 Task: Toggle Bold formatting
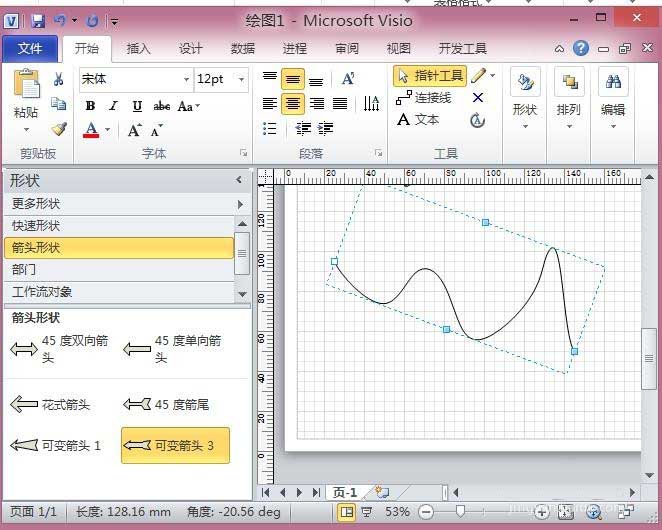pyautogui.click(x=90, y=106)
